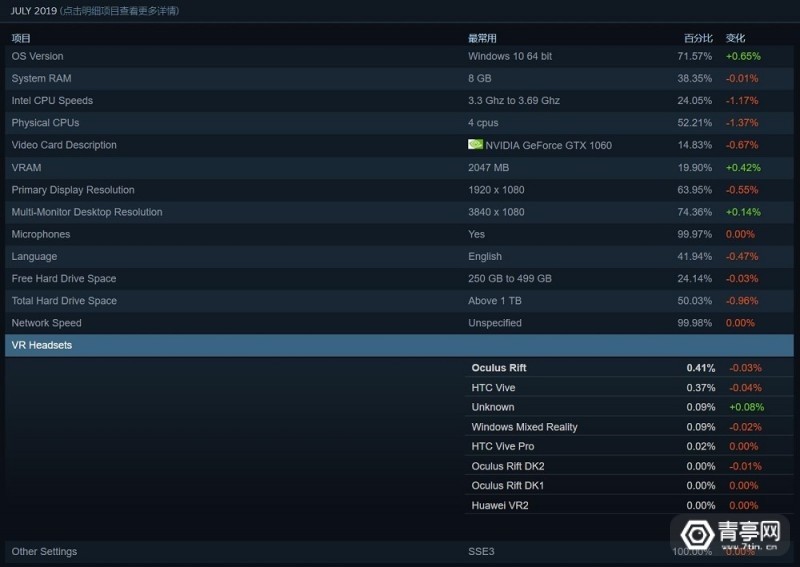Click the 'Oculus Rift DK2' headset row

pos(629,466)
